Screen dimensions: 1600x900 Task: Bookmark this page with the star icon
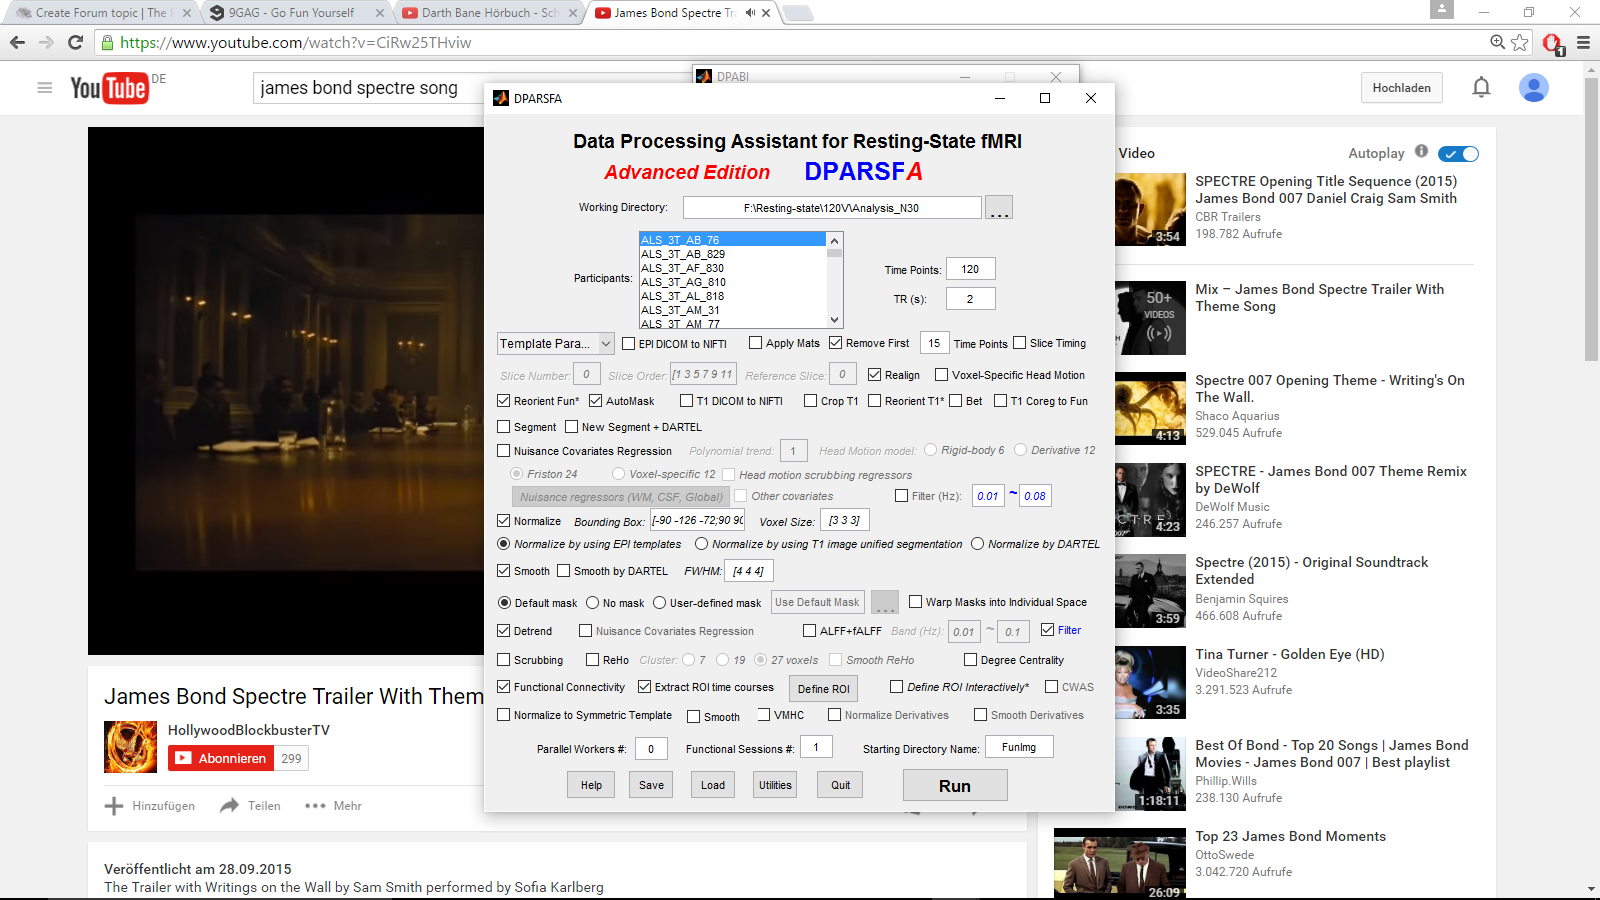[x=1520, y=42]
